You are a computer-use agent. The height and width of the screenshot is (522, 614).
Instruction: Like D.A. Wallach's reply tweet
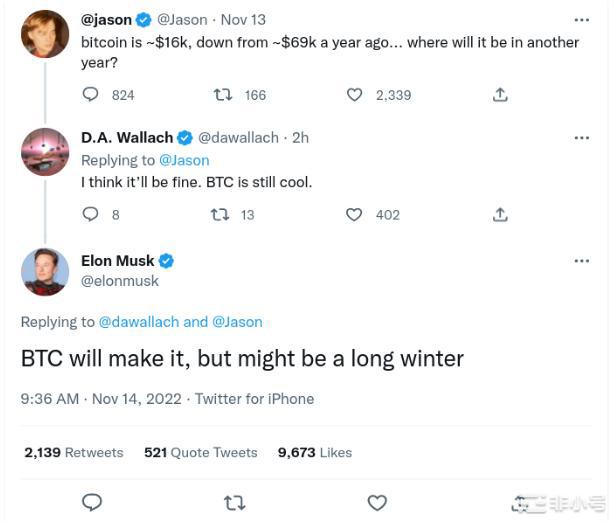(x=354, y=214)
